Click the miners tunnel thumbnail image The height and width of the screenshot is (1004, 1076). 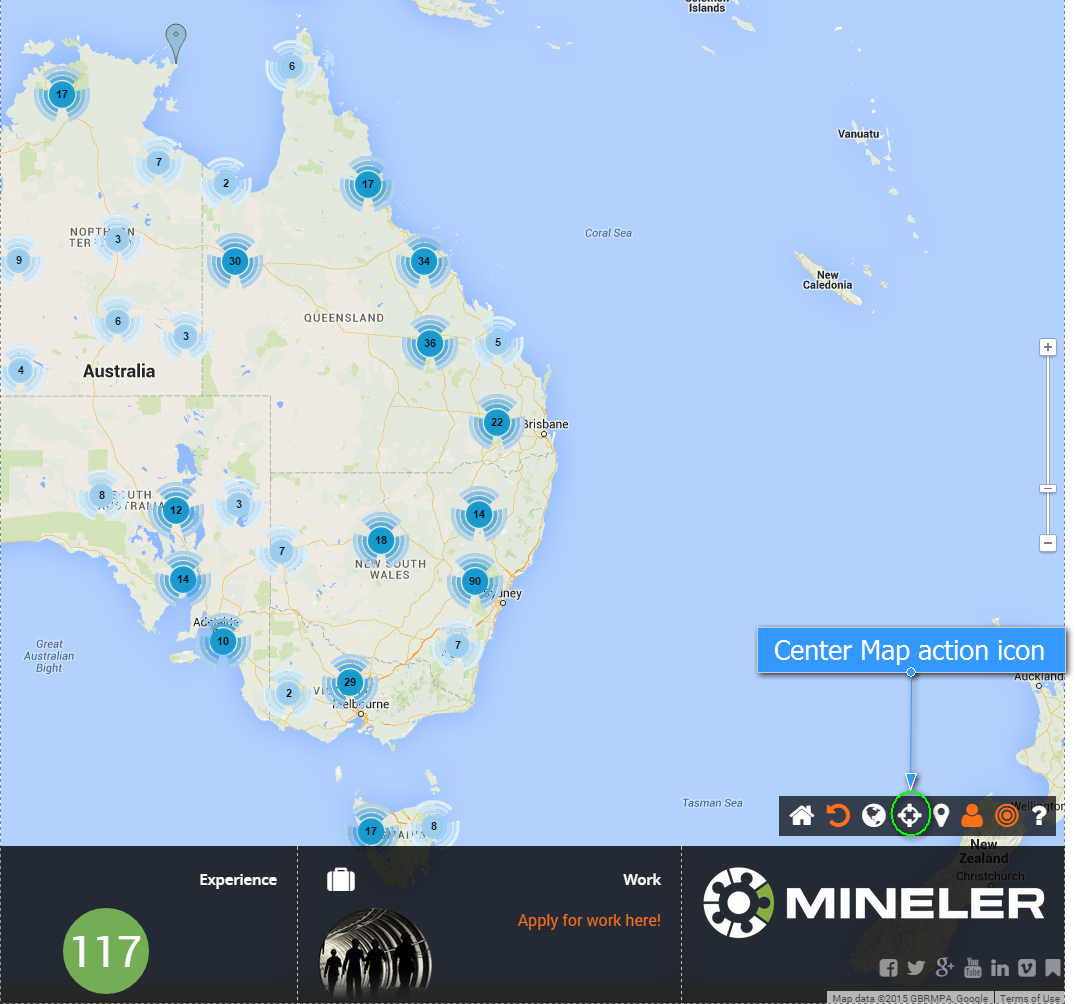click(375, 954)
